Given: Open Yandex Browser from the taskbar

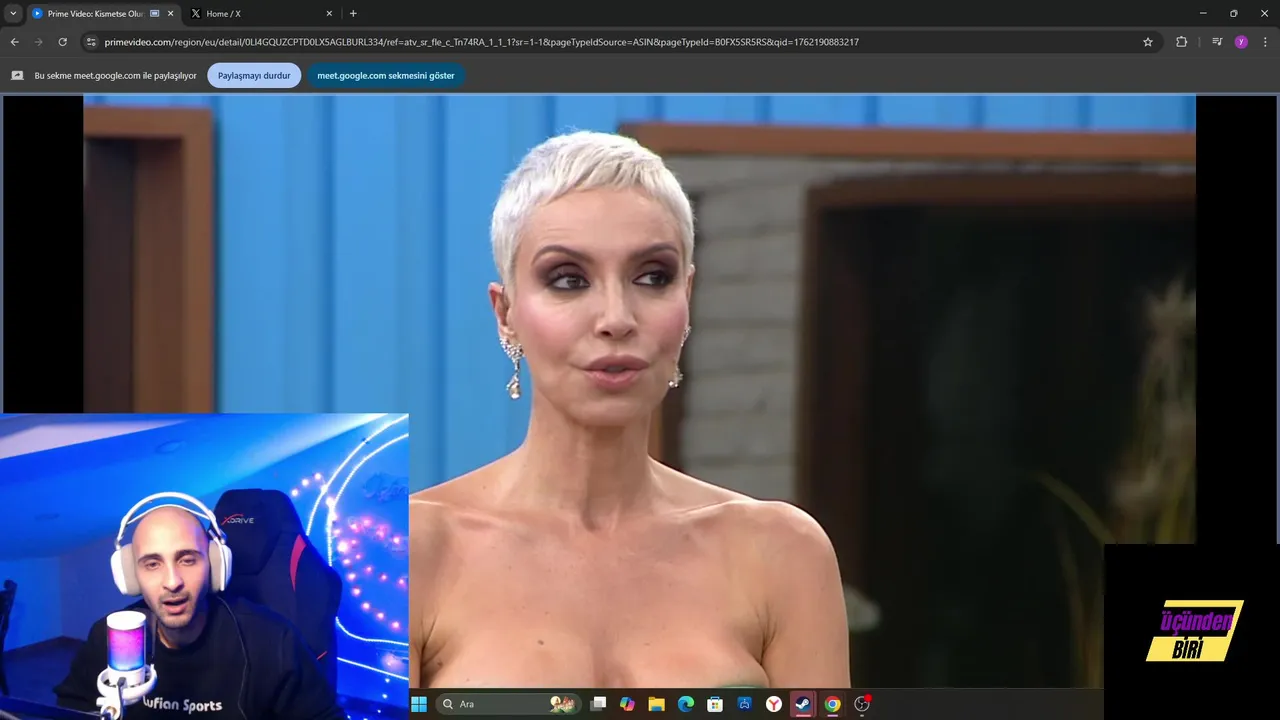Looking at the screenshot, I should [774, 704].
